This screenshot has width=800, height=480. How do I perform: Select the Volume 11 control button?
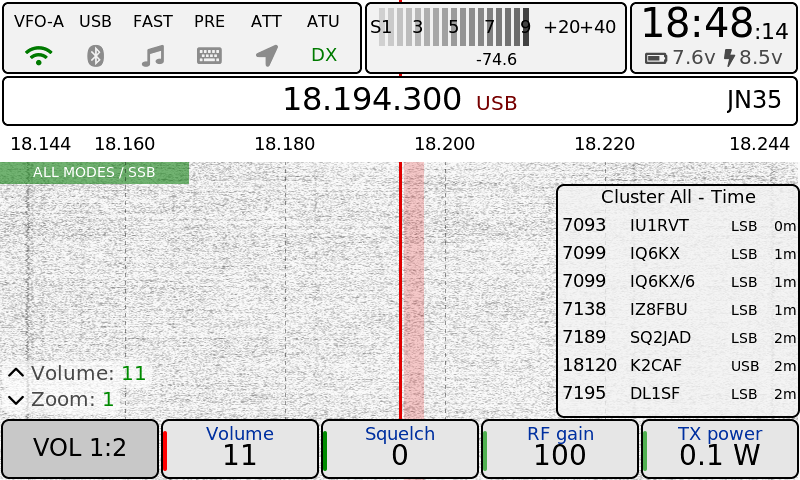pyautogui.click(x=240, y=449)
